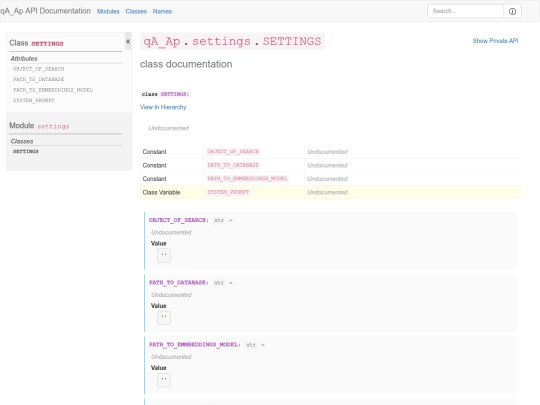
Task: Open the settings module link in sidebar
Action: point(53,126)
